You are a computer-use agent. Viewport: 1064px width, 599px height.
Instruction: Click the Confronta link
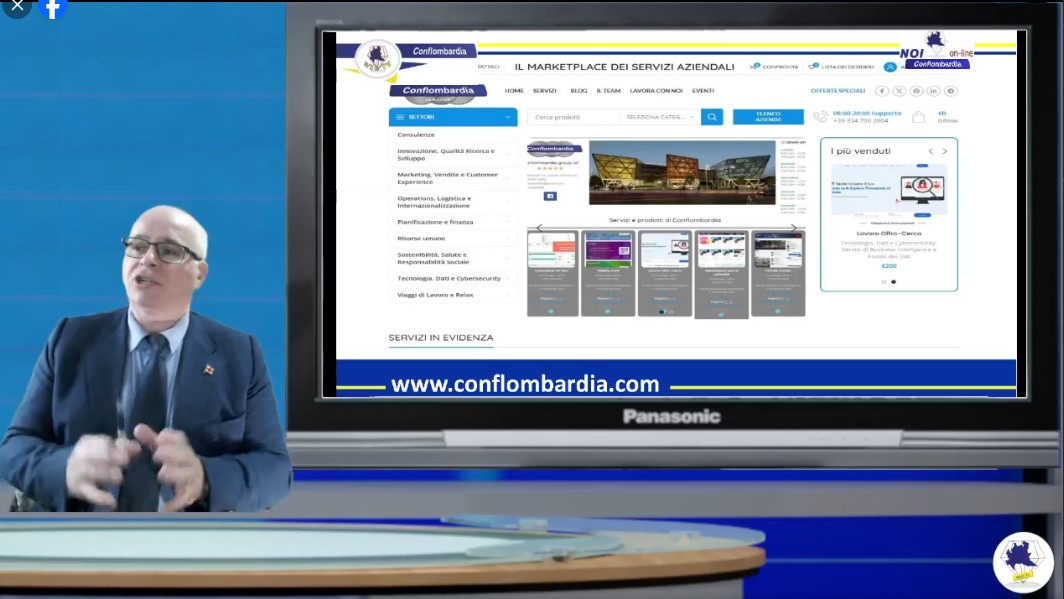point(780,66)
